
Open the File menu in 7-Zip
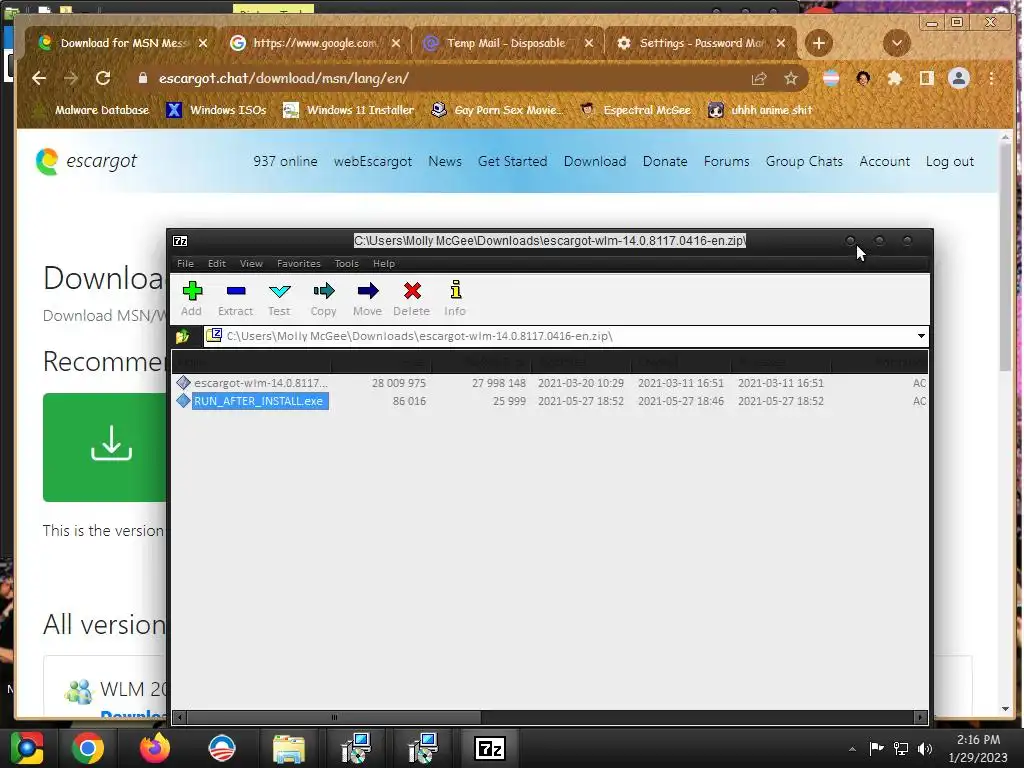click(x=185, y=264)
